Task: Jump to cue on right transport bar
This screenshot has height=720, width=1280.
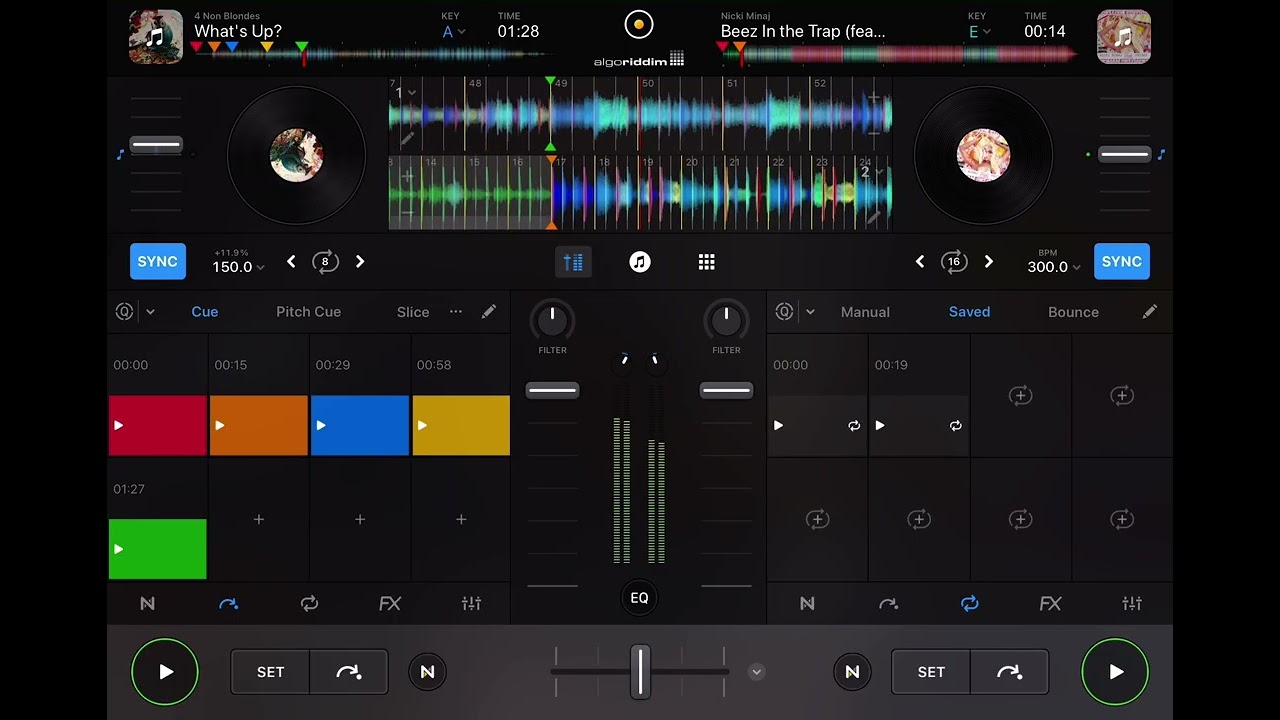Action: (x=1010, y=672)
